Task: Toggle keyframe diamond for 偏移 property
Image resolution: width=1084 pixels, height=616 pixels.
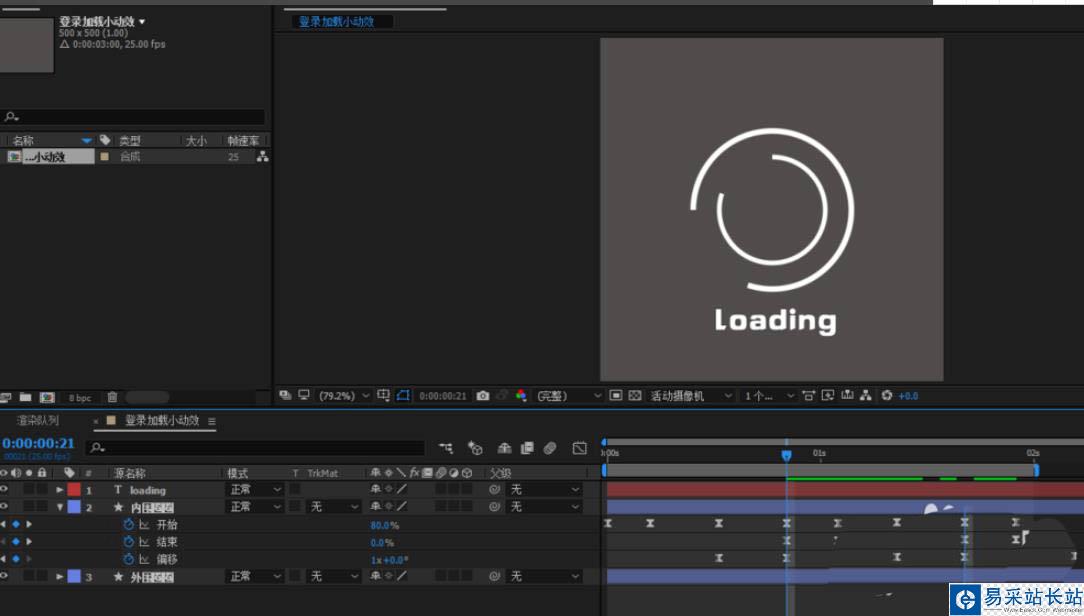Action: [x=16, y=559]
